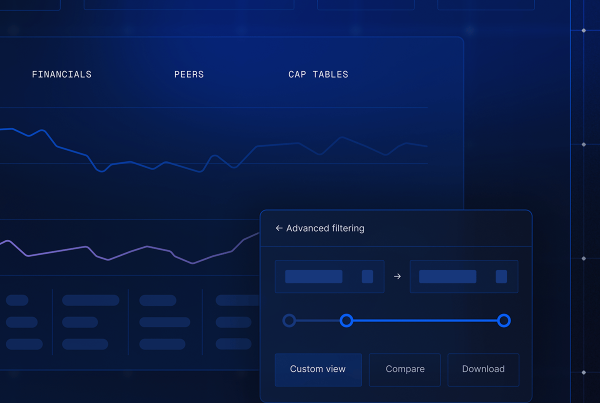Click the dim slider track segment
Viewport: 600px width, 403px height.
[317, 320]
